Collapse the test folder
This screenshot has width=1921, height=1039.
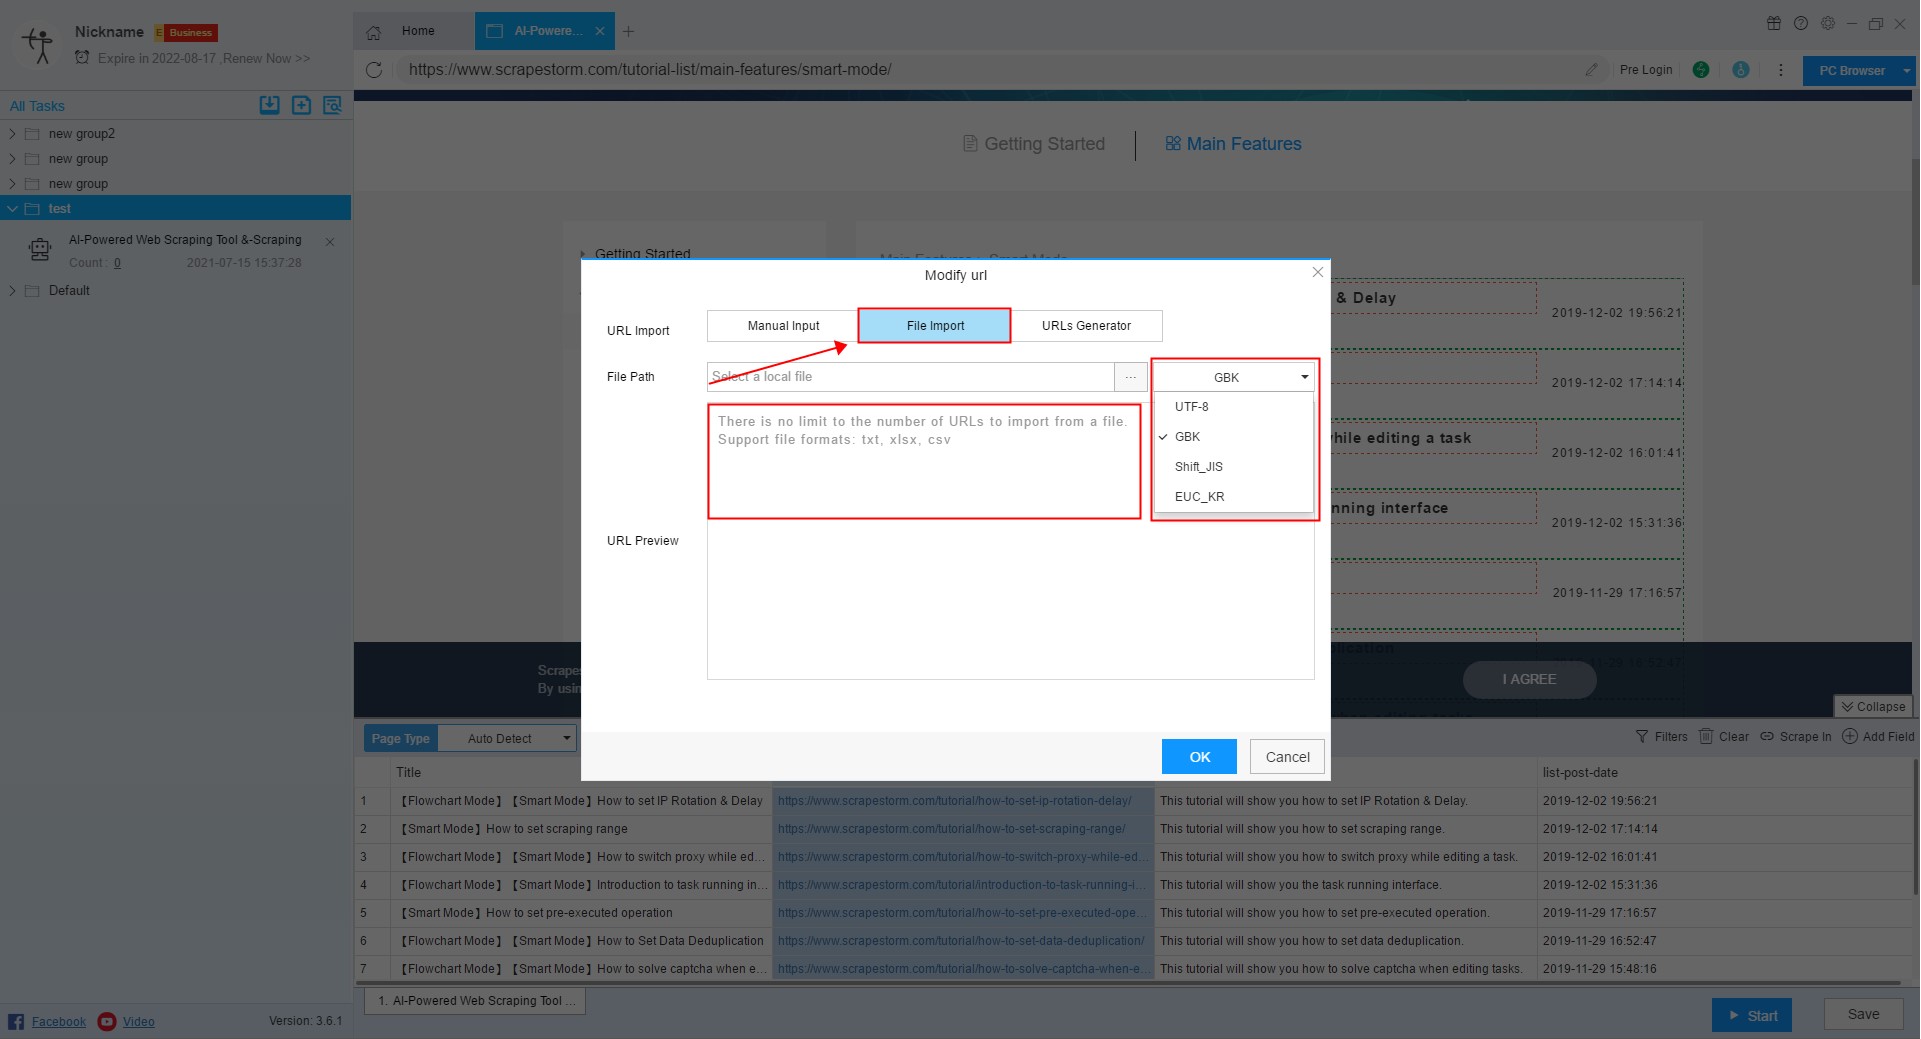click(x=12, y=208)
